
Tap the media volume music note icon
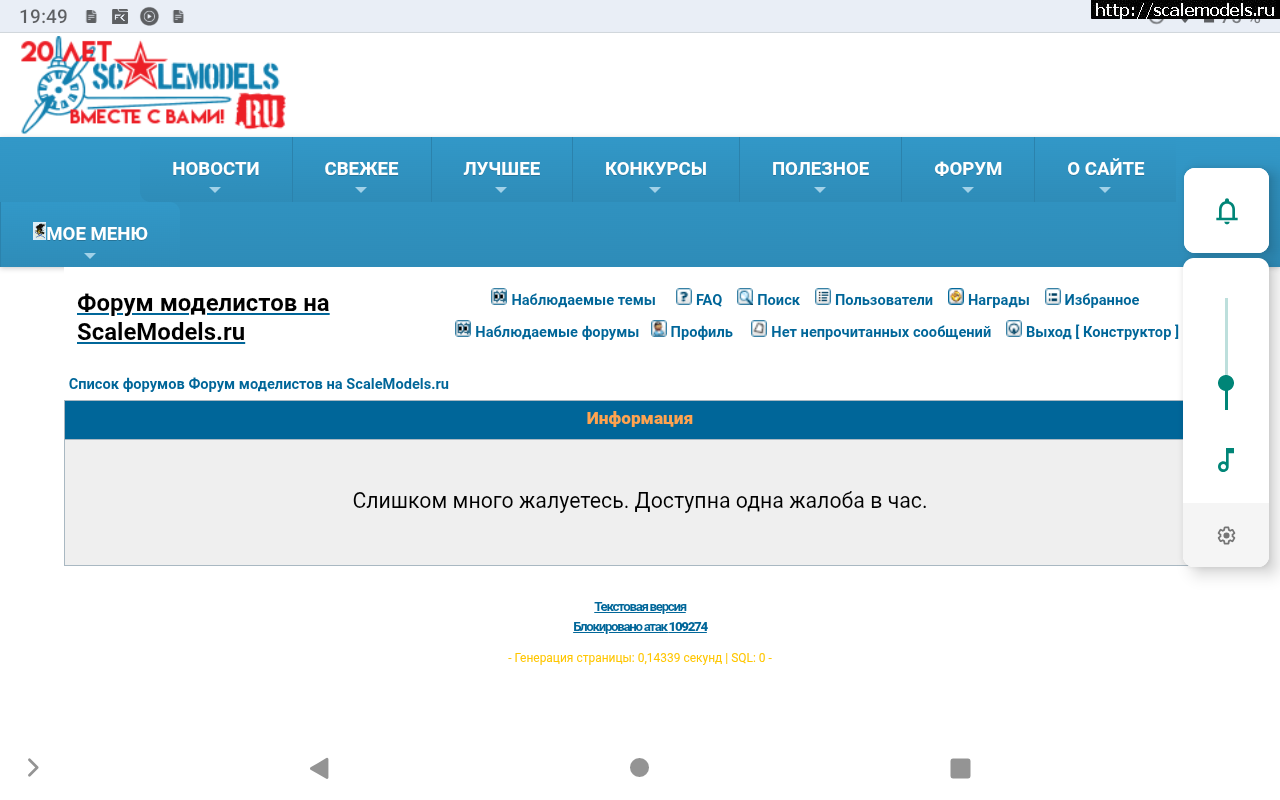click(1226, 460)
